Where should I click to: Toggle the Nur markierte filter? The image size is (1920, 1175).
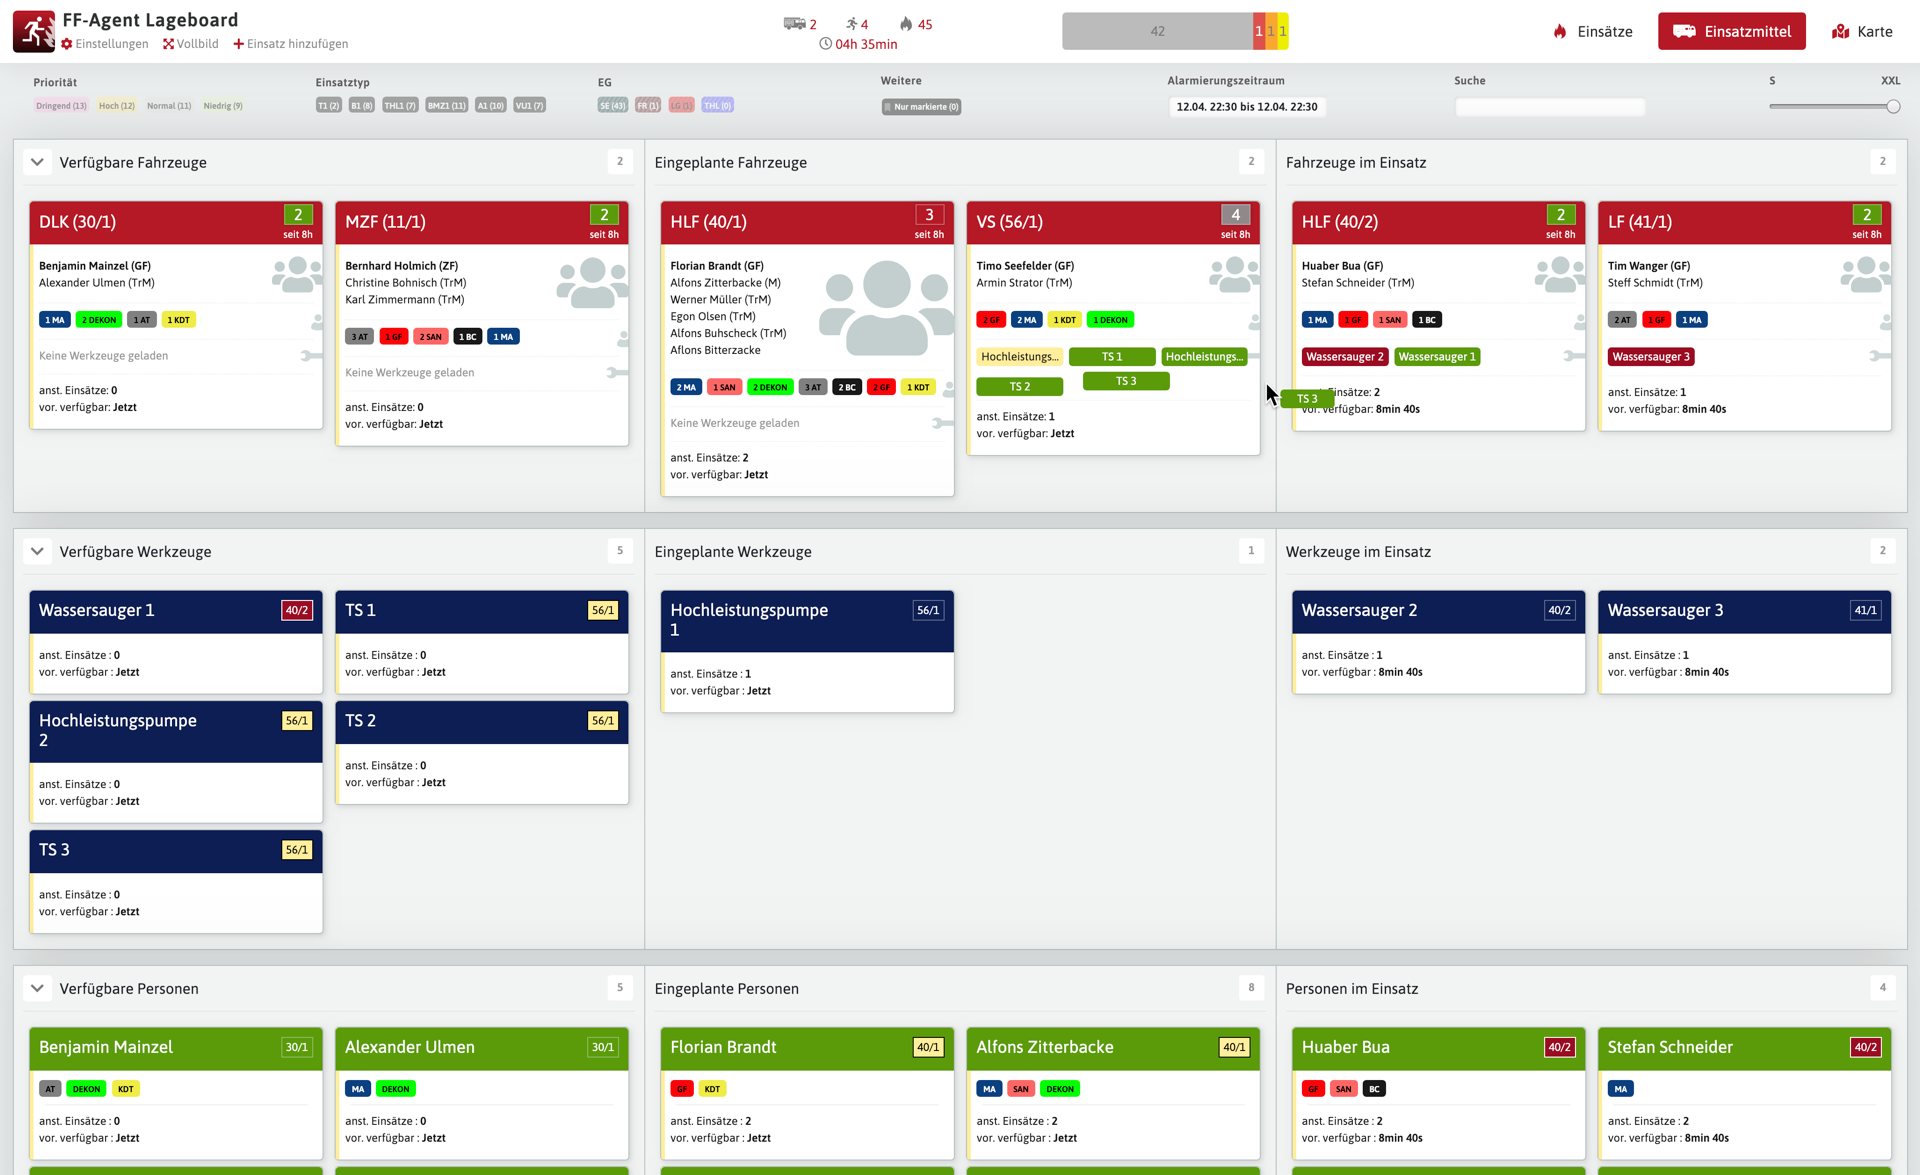(921, 107)
